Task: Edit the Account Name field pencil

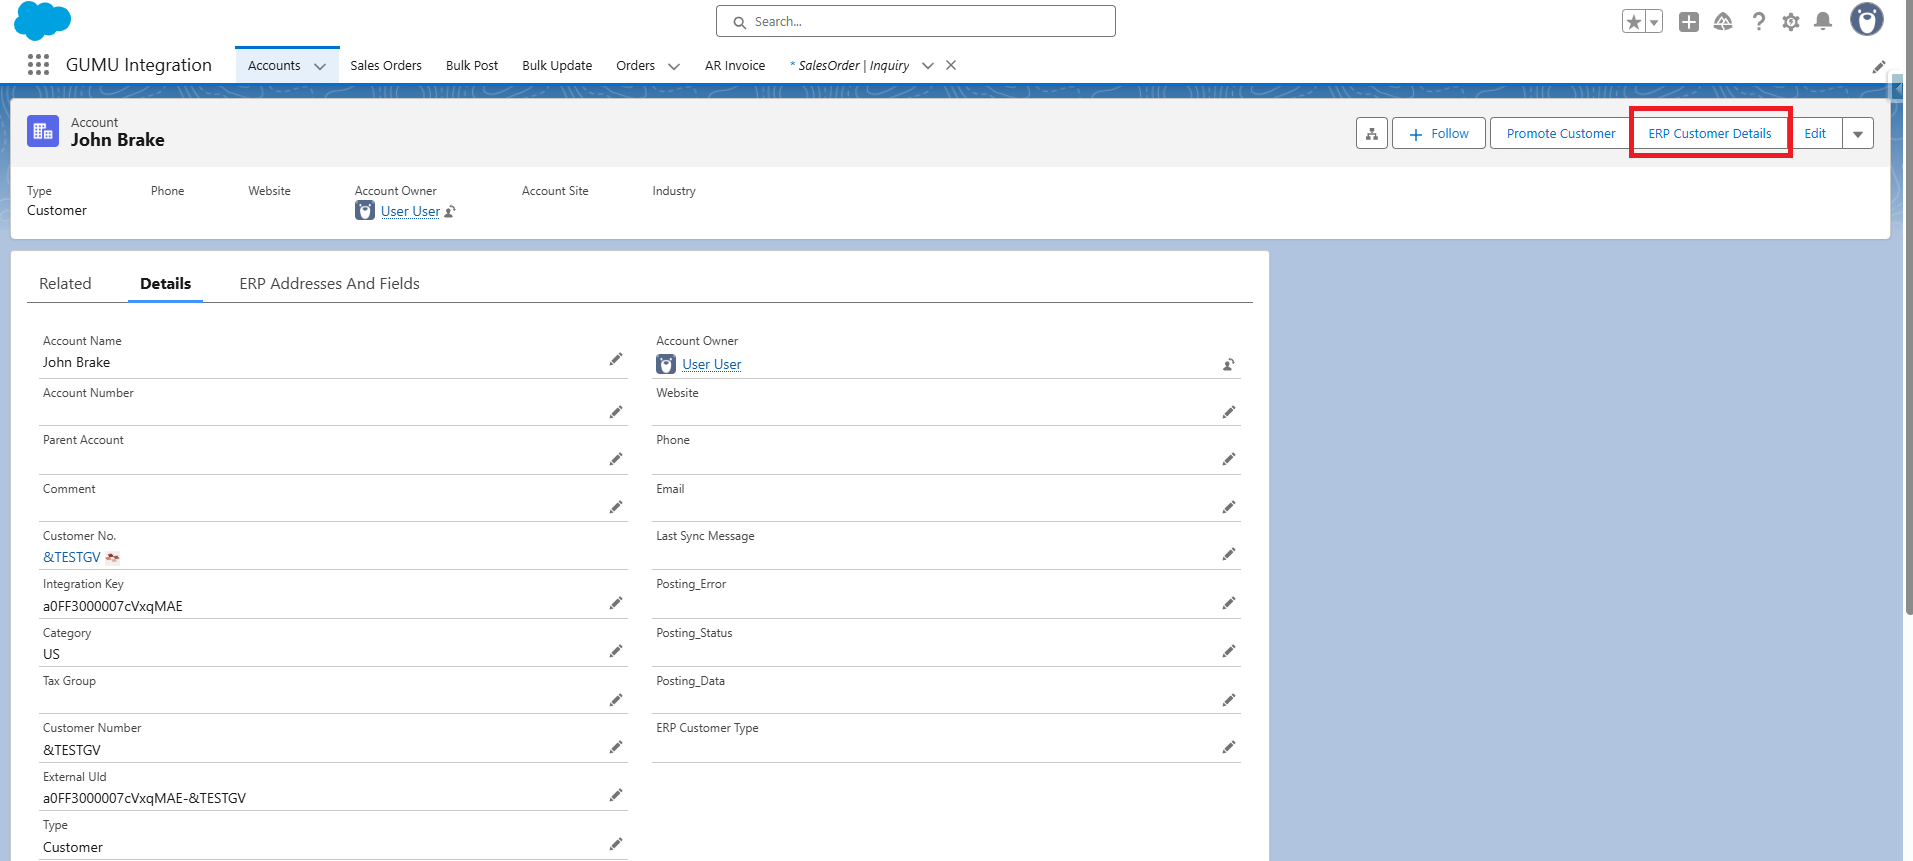Action: coord(616,359)
